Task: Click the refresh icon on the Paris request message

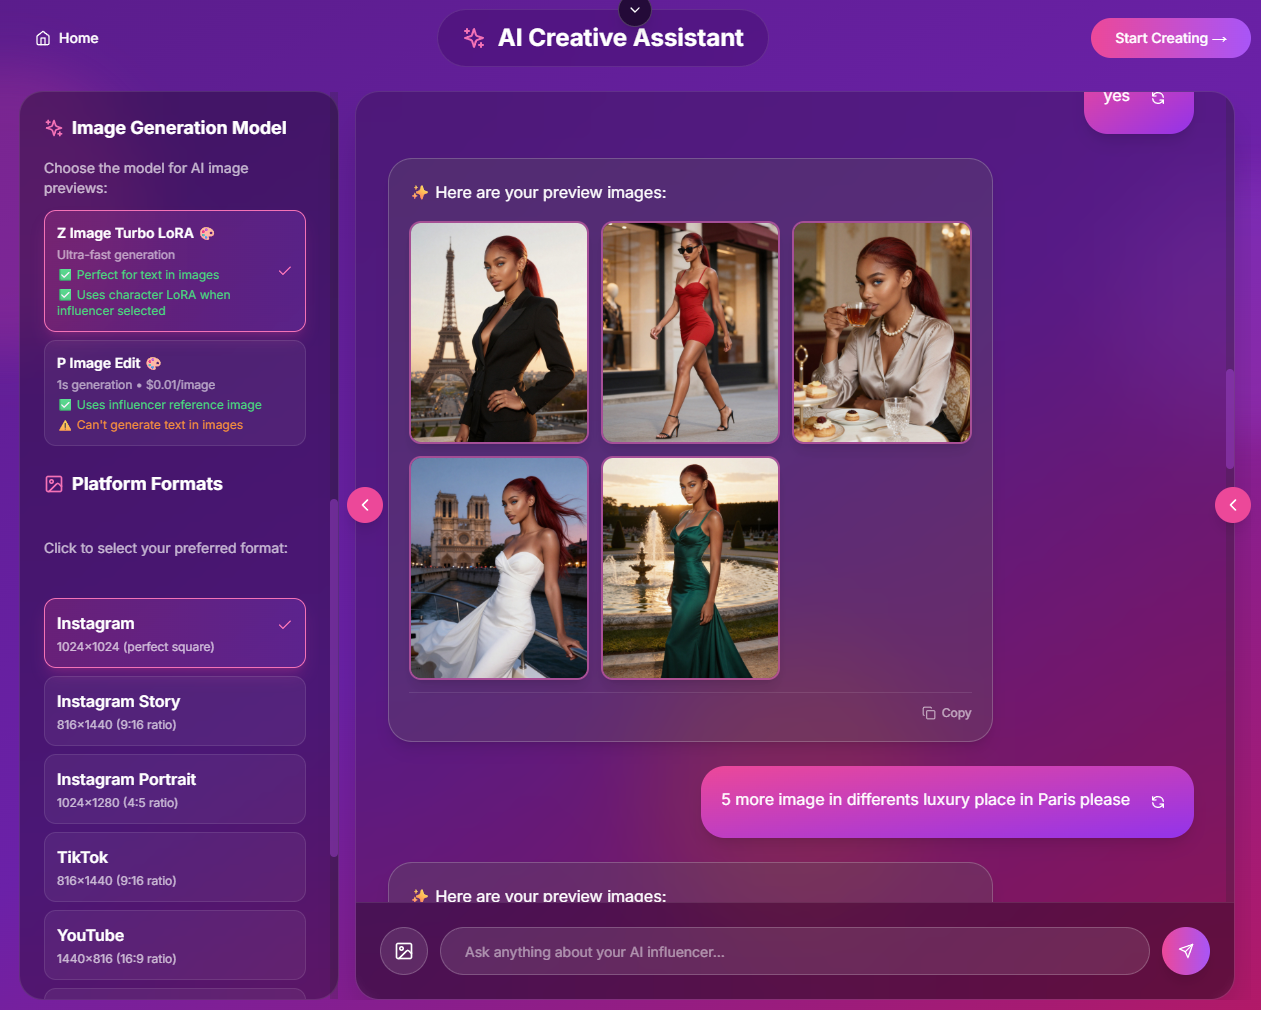Action: click(x=1158, y=801)
